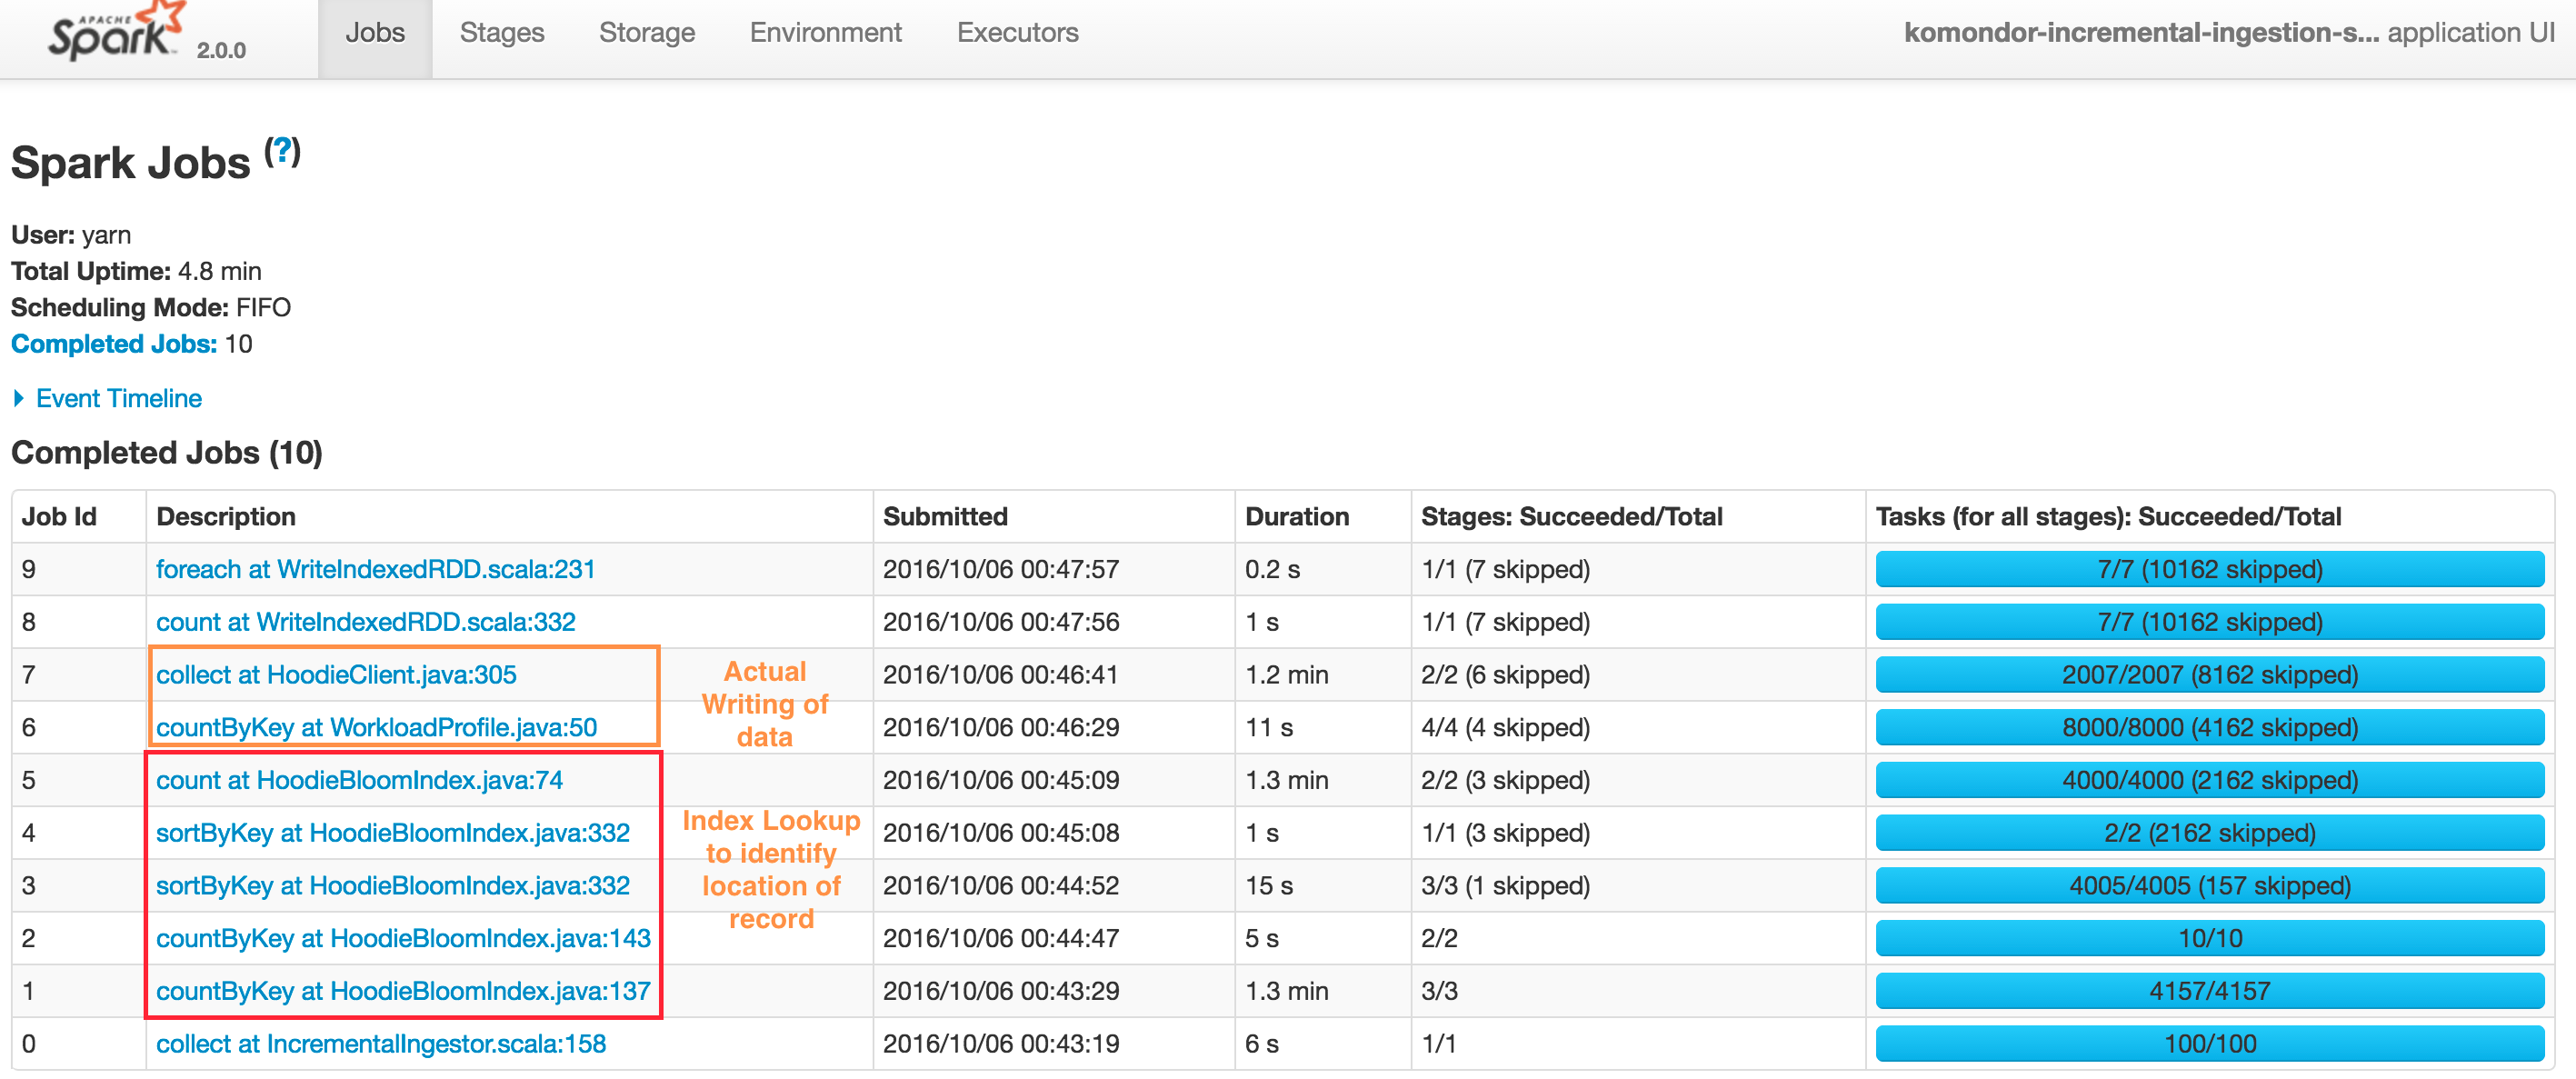Viewport: 2576px width, 1079px height.
Task: Click the 100/100 tasks progress bar
Action: tap(2209, 1045)
